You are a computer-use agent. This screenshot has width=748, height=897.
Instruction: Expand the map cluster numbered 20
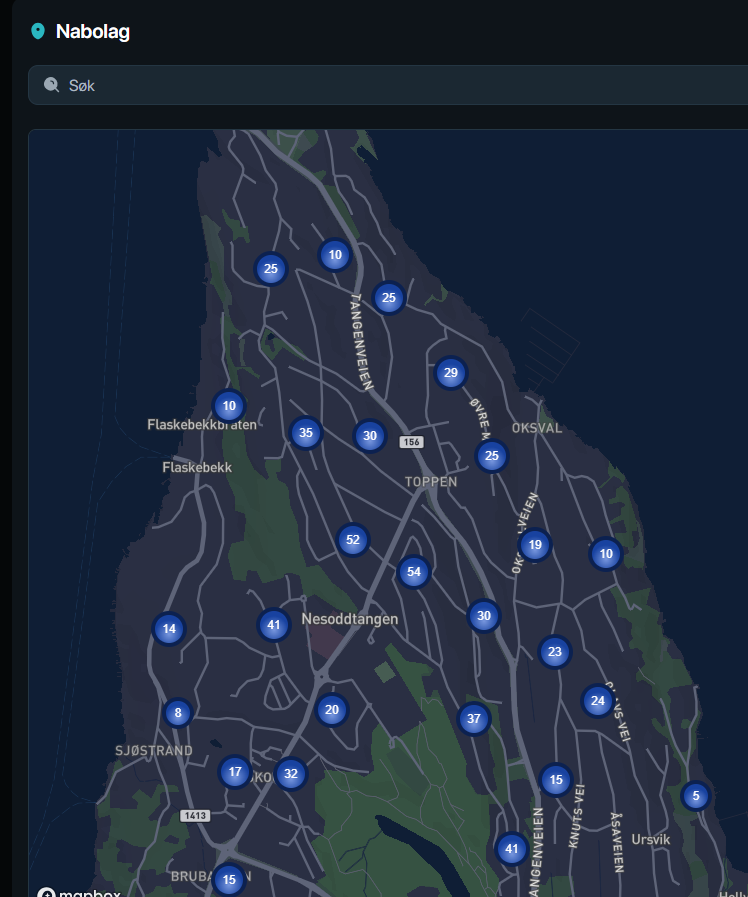pos(332,710)
